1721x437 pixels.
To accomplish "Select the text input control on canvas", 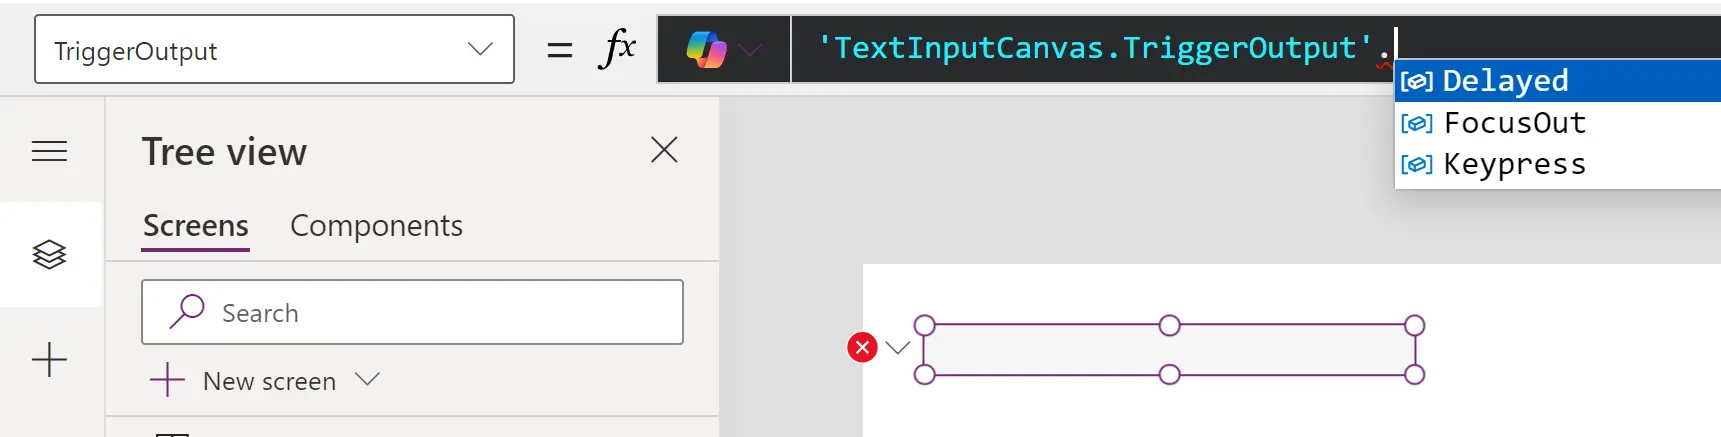I will point(1169,350).
